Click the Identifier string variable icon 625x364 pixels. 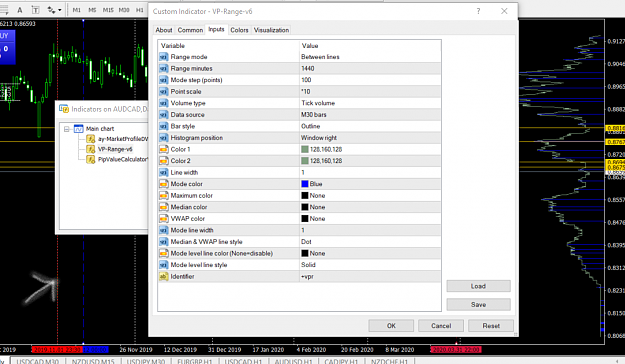point(164,277)
